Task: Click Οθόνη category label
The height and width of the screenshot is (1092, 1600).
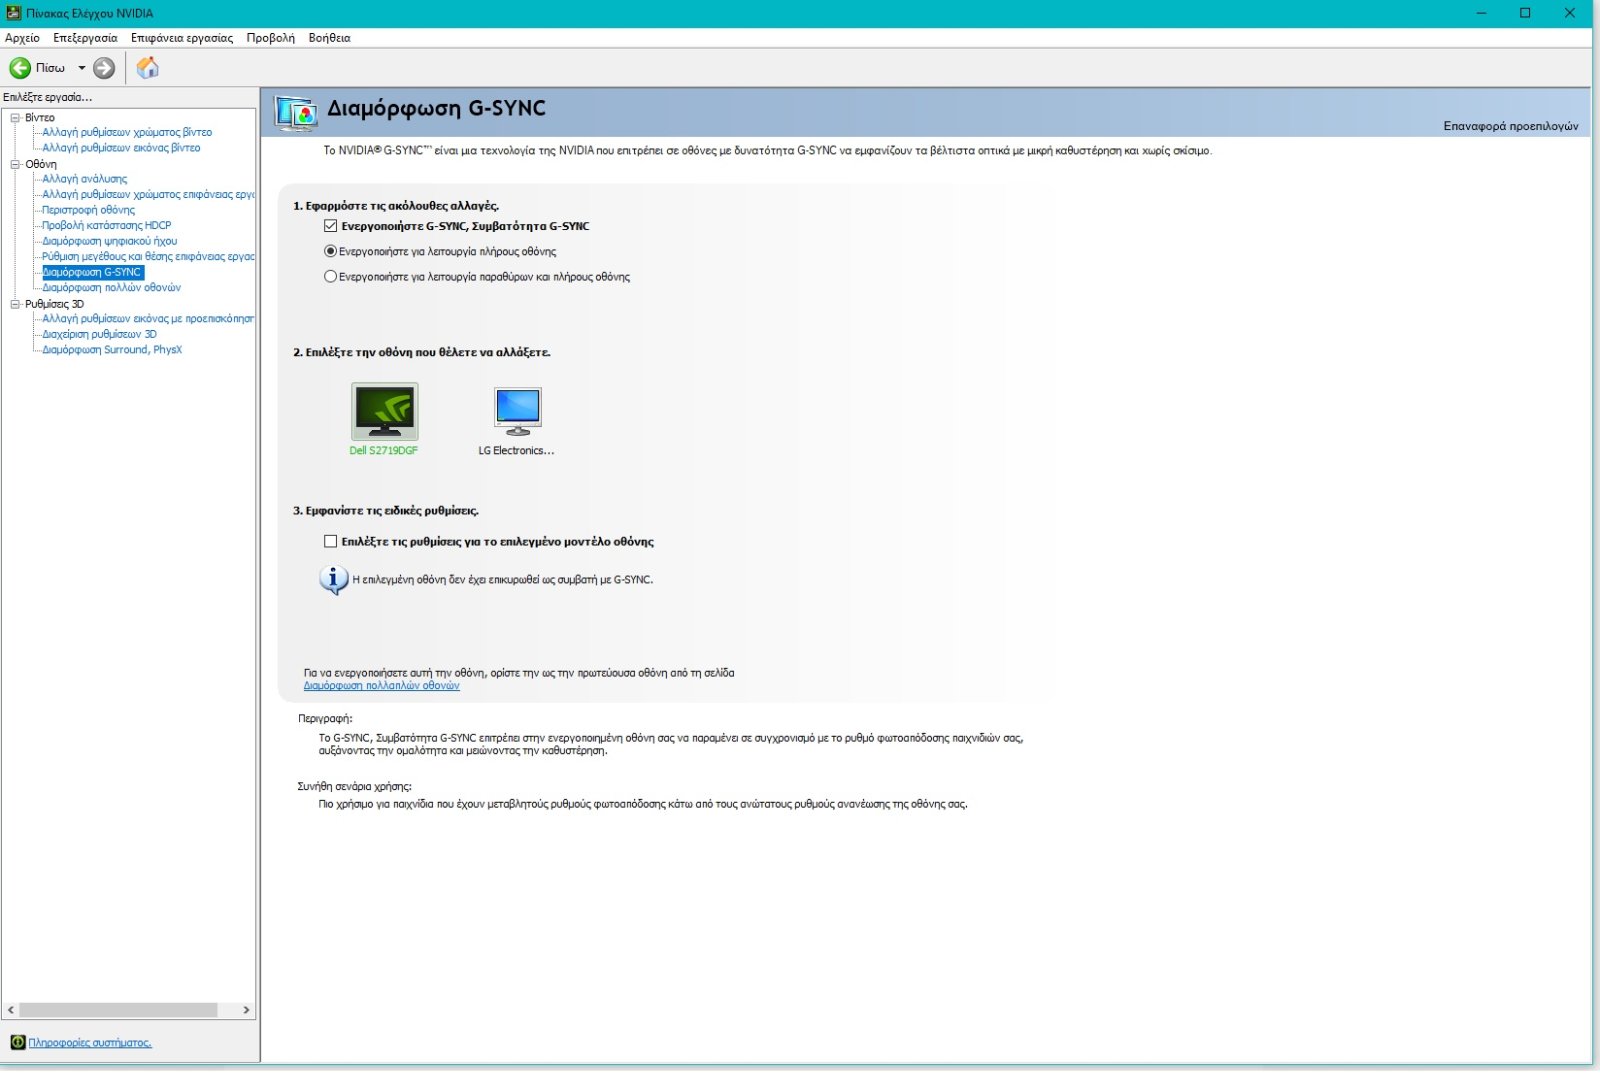Action: coord(41,164)
